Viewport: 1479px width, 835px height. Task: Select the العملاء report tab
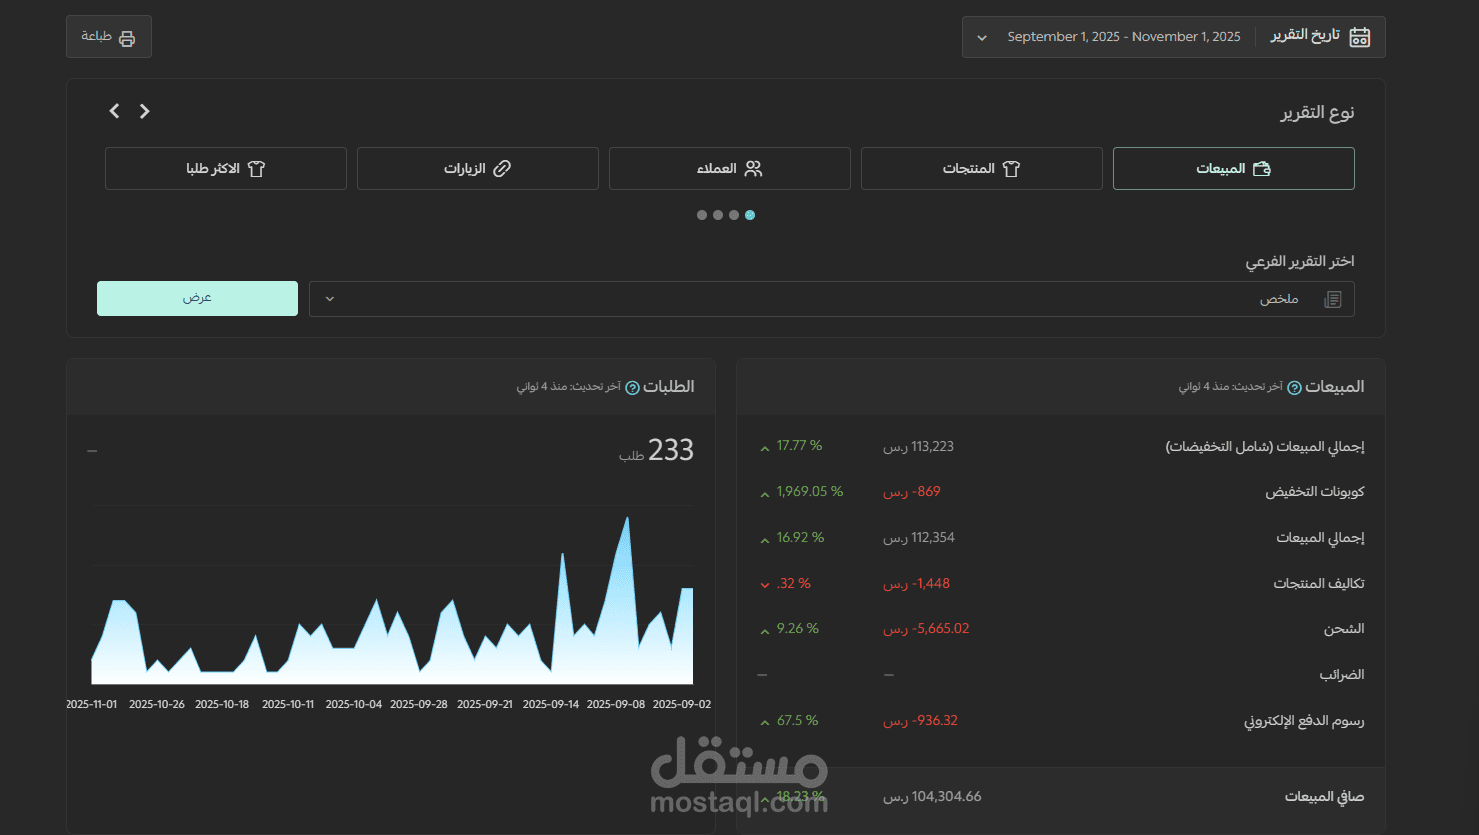(729, 168)
